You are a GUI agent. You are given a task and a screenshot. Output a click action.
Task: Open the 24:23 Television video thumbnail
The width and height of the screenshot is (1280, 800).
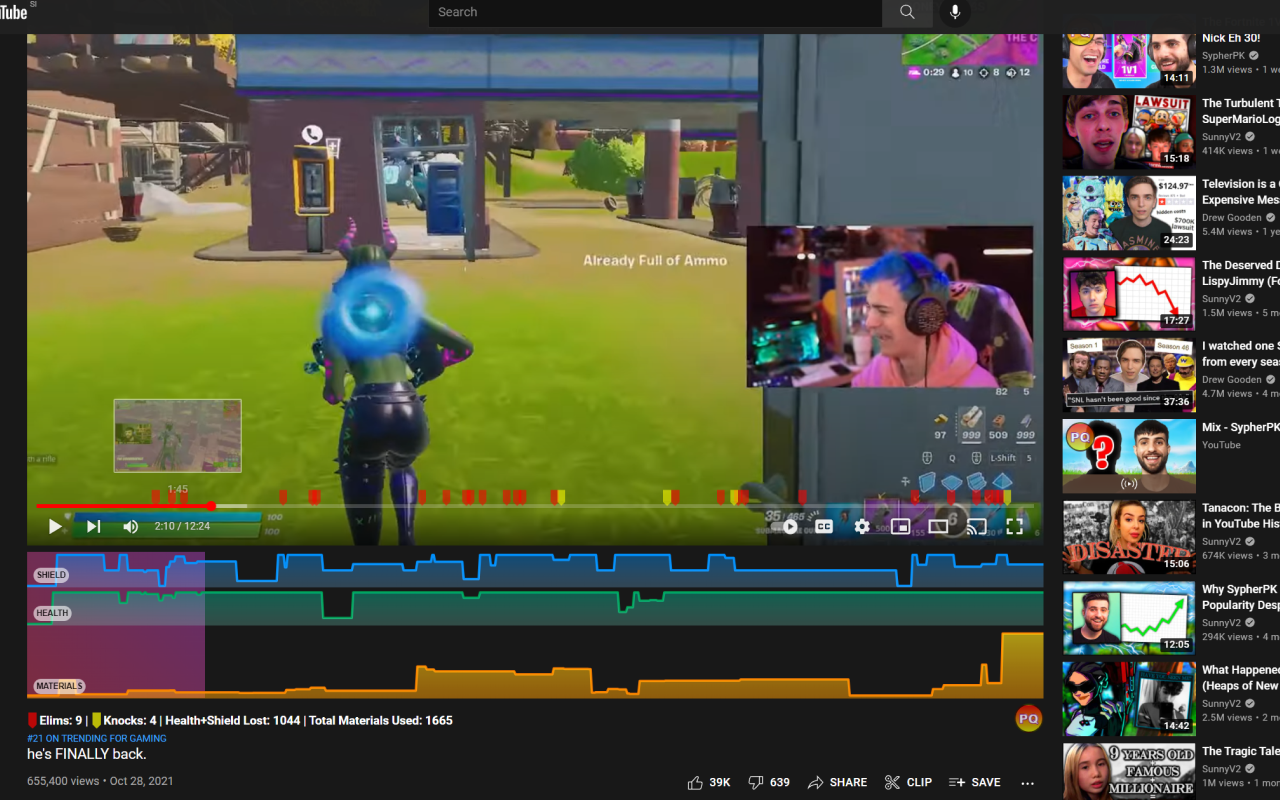(1128, 212)
